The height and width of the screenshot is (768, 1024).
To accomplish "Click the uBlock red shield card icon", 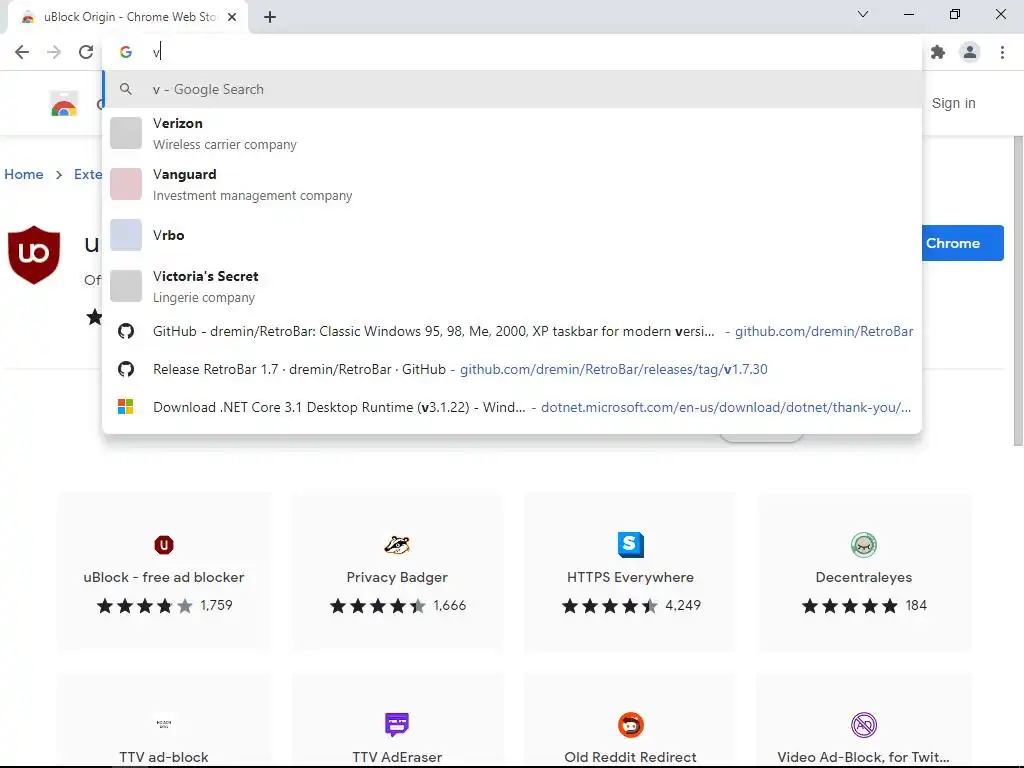I will (x=164, y=545).
